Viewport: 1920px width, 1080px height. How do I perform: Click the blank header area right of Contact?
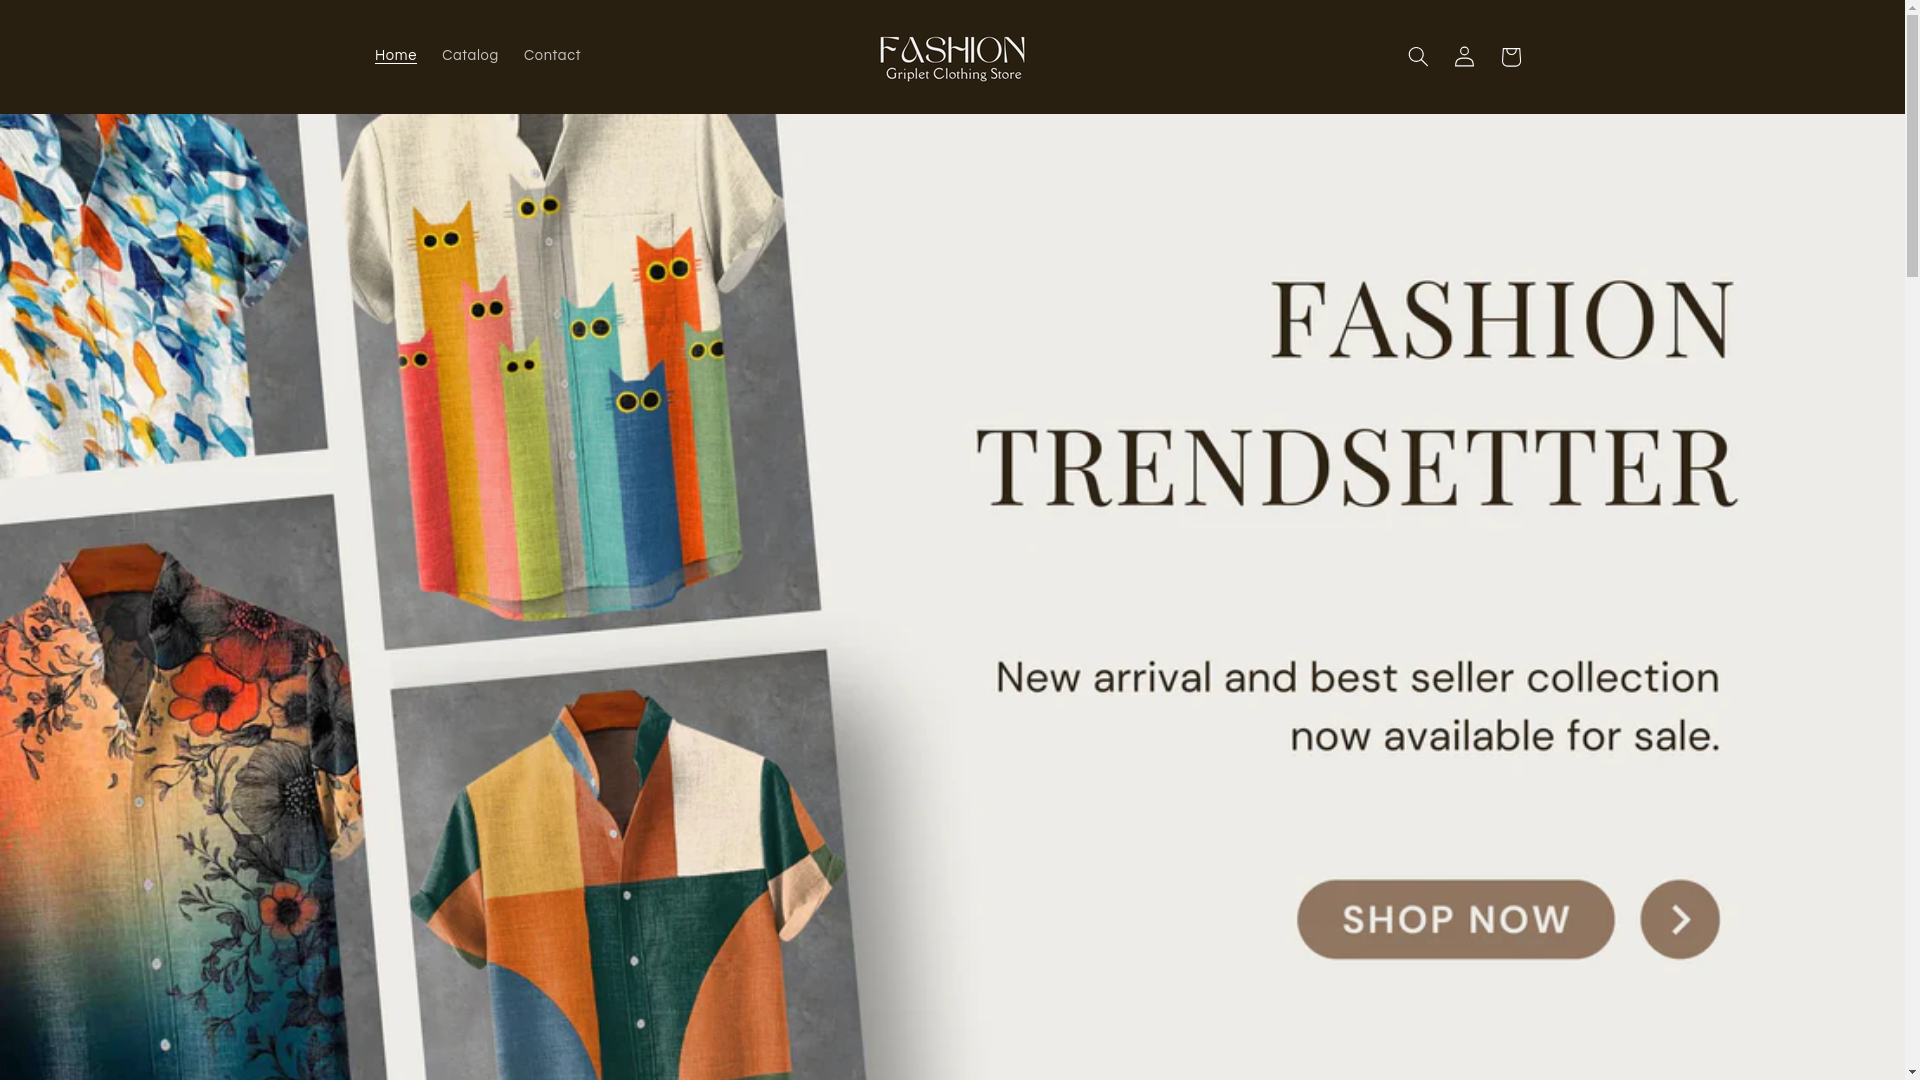720,57
